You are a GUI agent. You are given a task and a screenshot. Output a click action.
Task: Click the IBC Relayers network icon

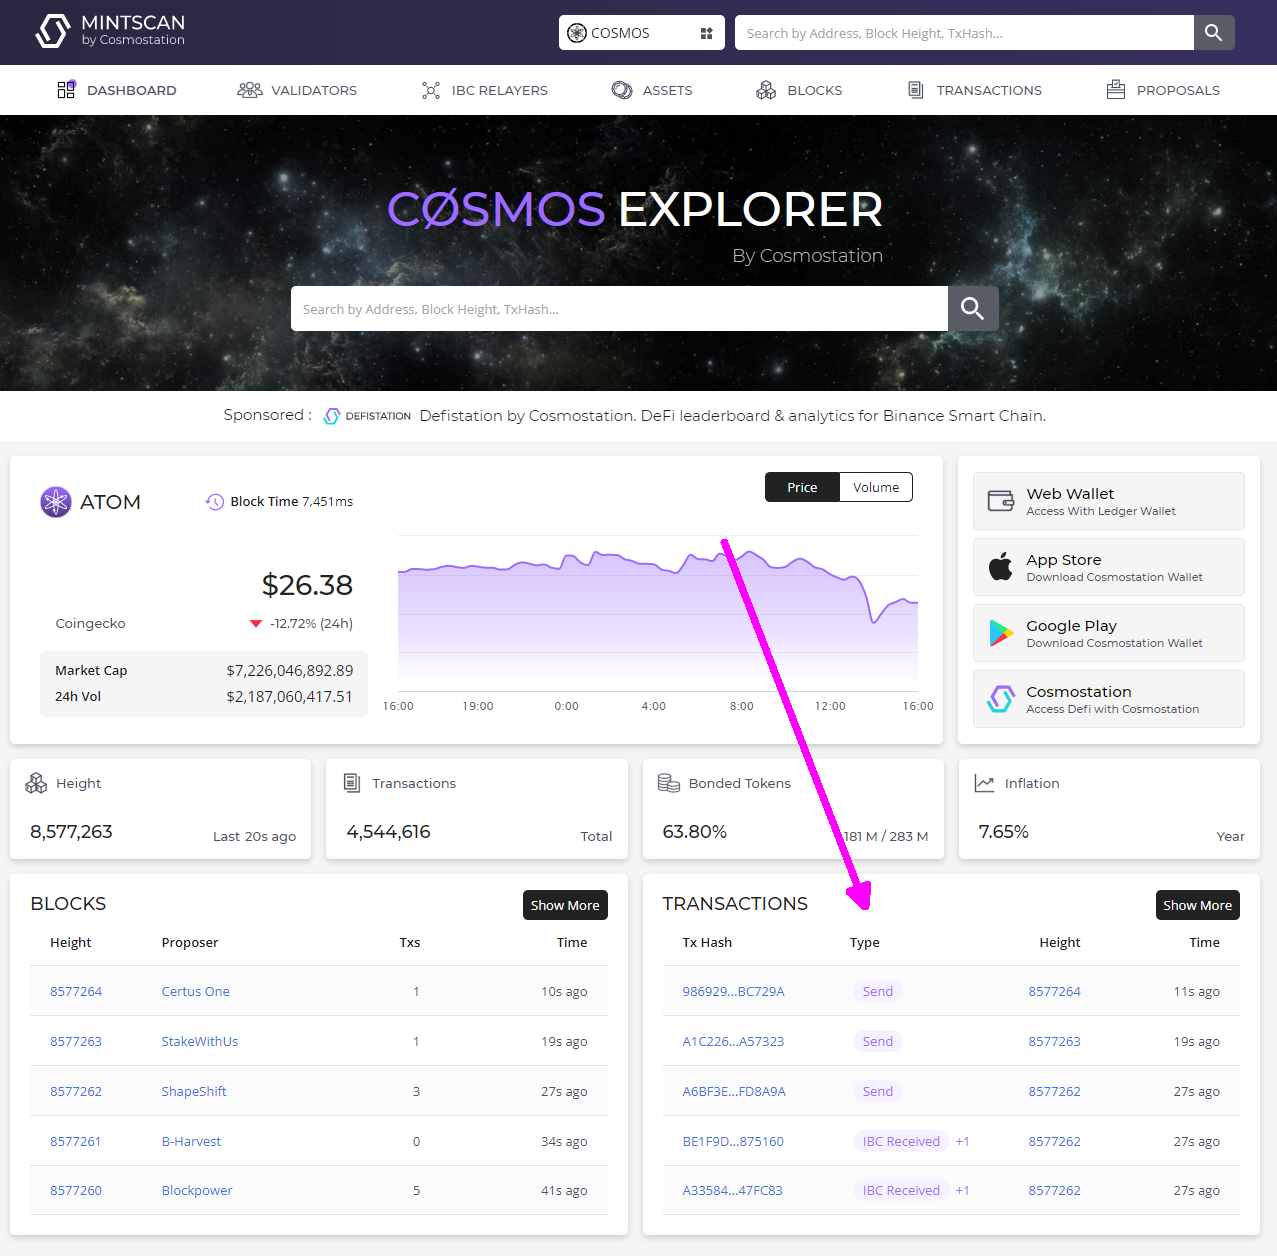point(431,90)
